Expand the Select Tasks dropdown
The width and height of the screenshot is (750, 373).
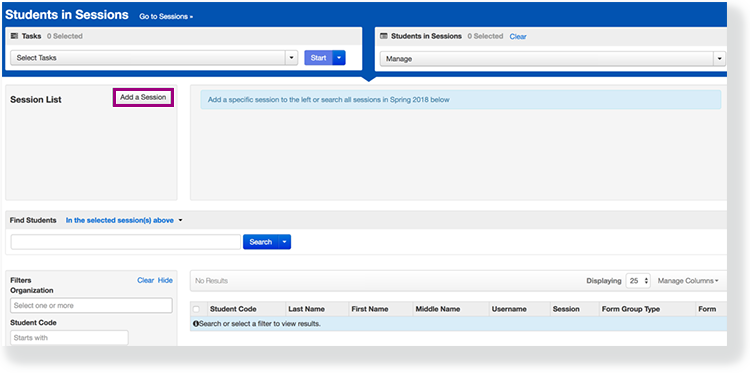pos(154,58)
